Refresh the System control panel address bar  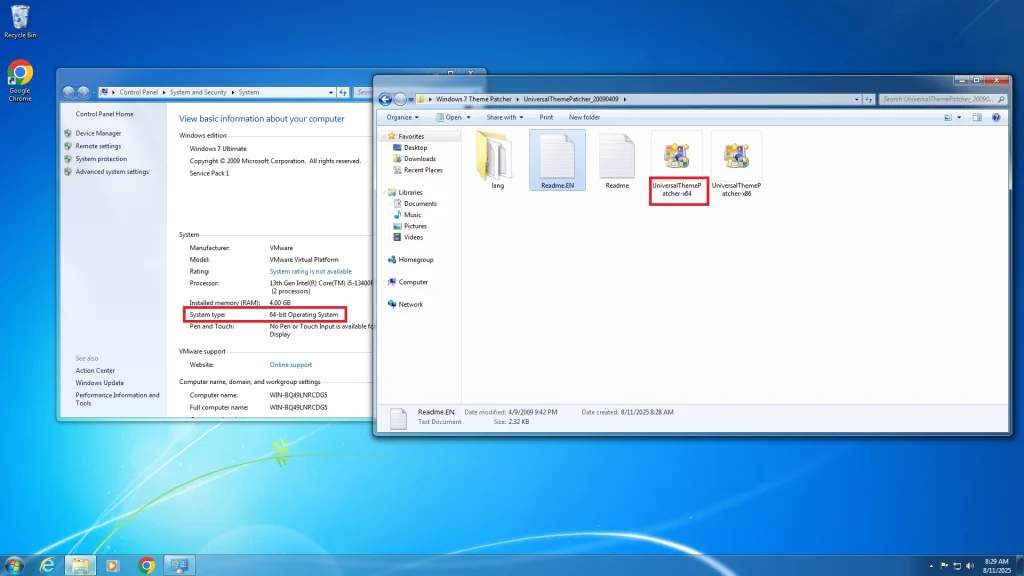tap(343, 92)
